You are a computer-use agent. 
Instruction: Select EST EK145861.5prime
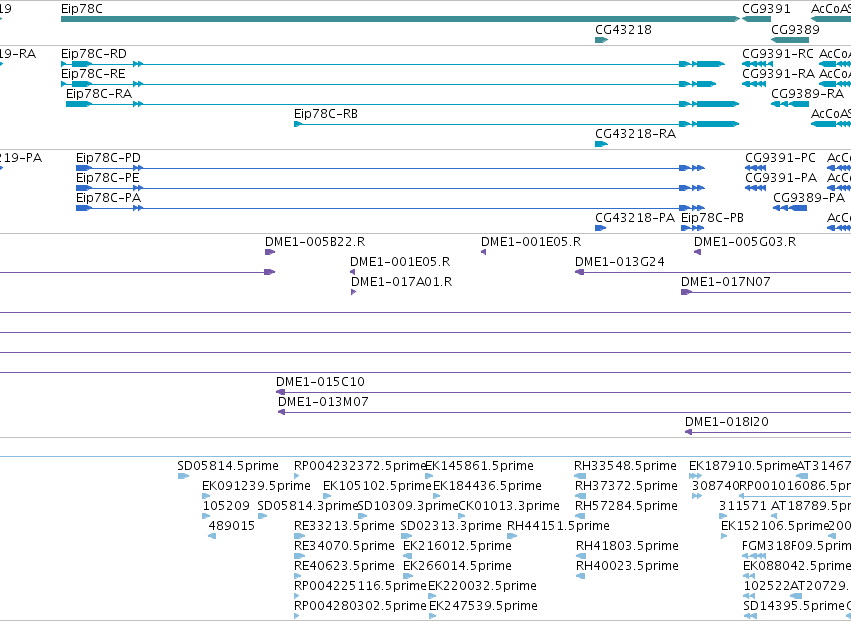coord(479,466)
